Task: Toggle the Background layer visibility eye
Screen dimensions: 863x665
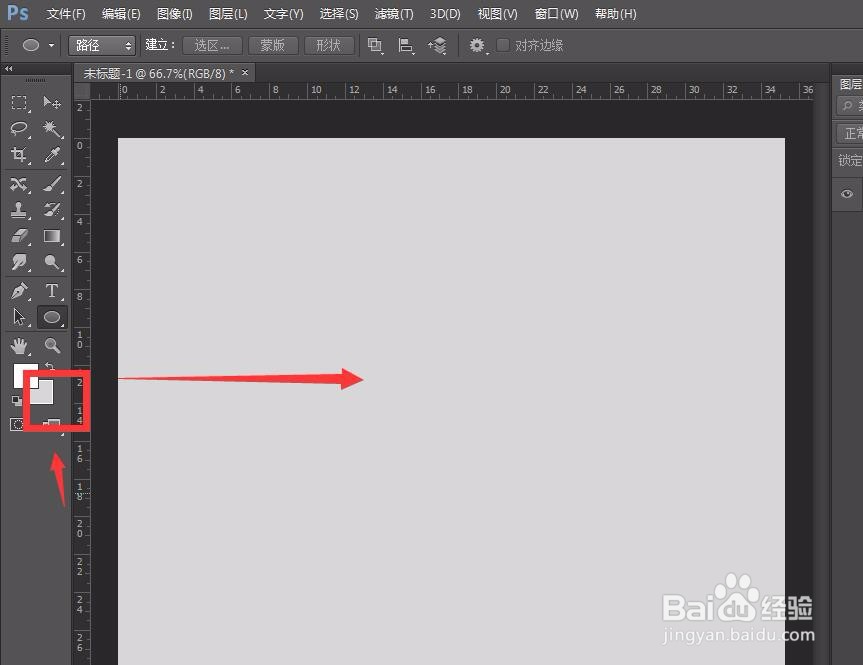Action: point(846,194)
